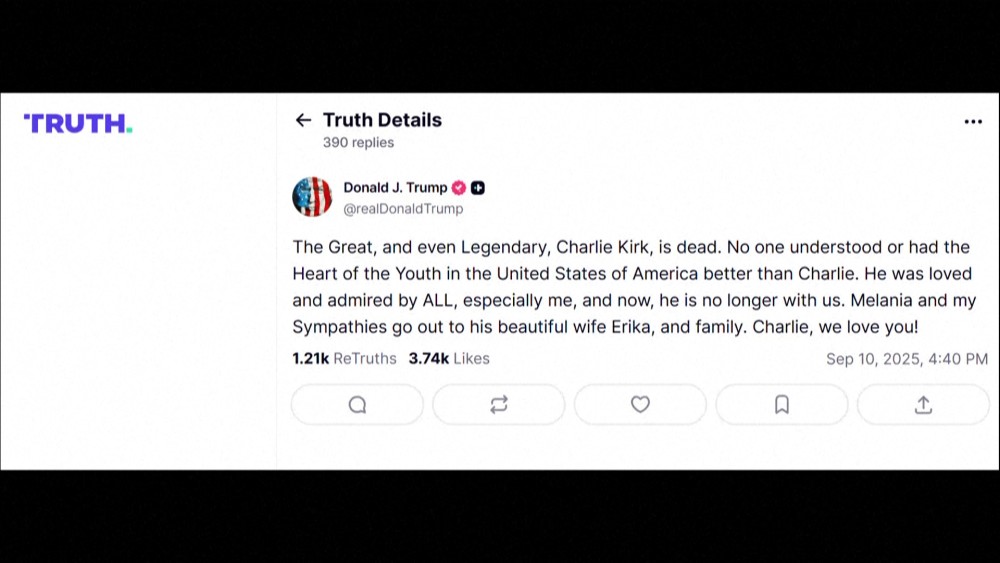Open the Truth Social logo home link
The width and height of the screenshot is (1000, 563).
78,123
